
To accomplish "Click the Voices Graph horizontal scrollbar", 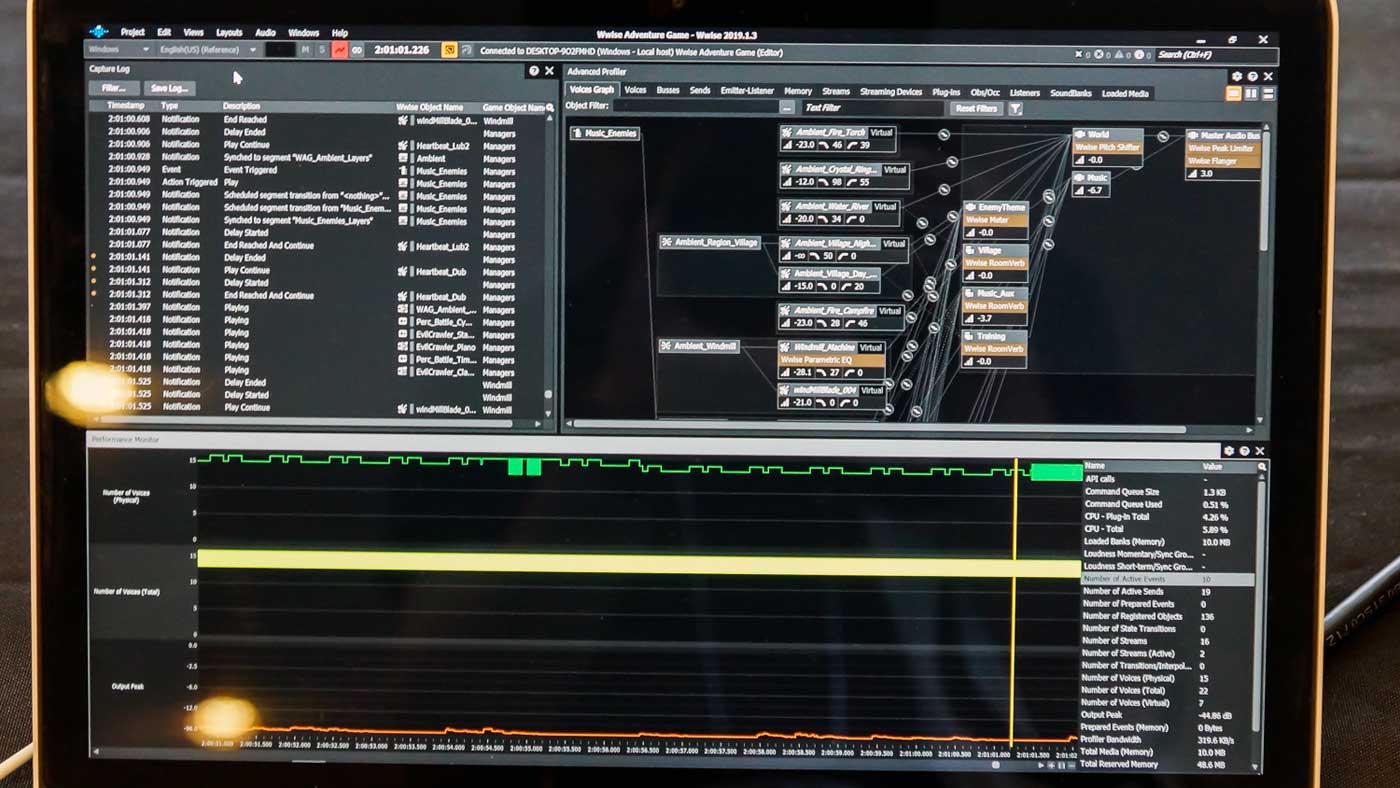I will click(880, 426).
